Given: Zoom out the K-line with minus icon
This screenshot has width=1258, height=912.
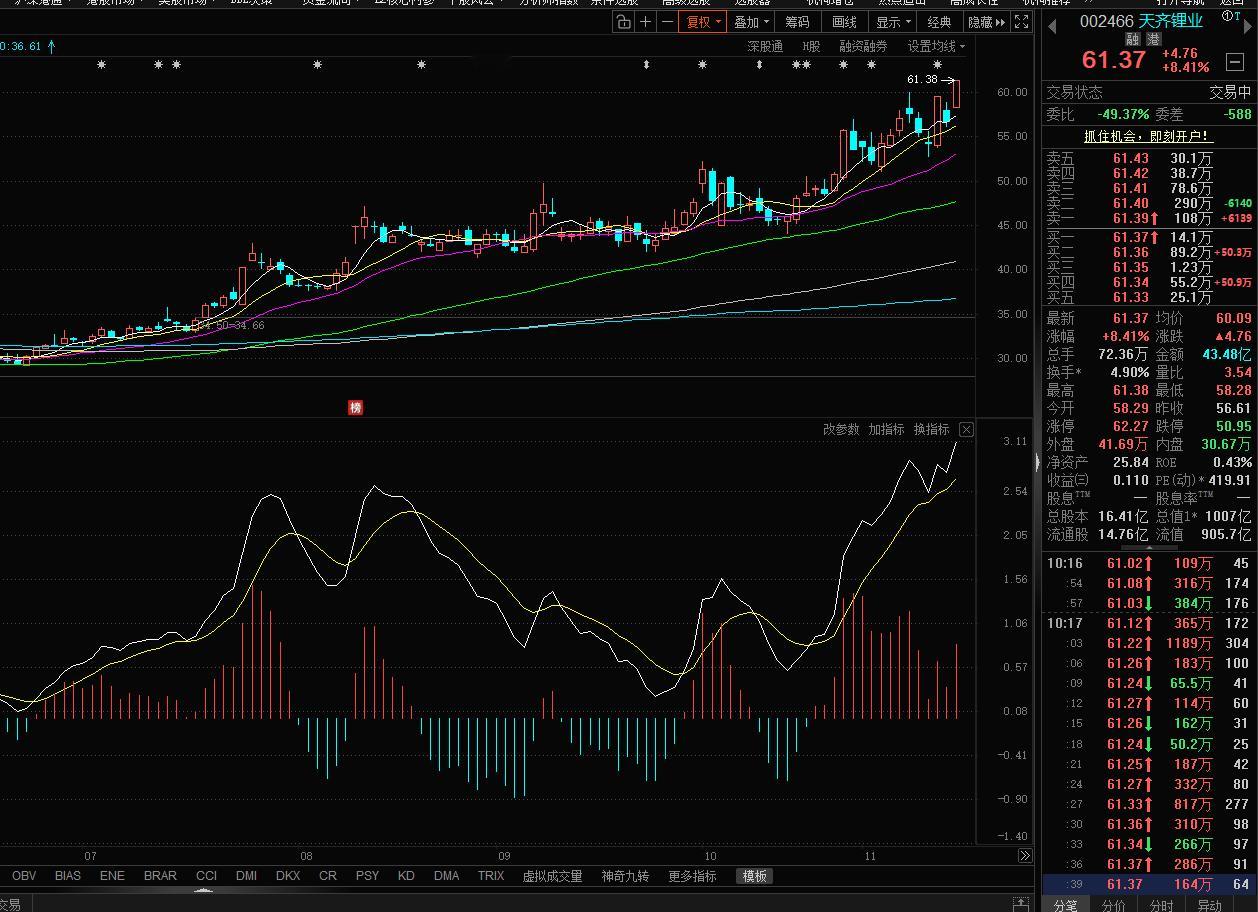Looking at the screenshot, I should 667,22.
